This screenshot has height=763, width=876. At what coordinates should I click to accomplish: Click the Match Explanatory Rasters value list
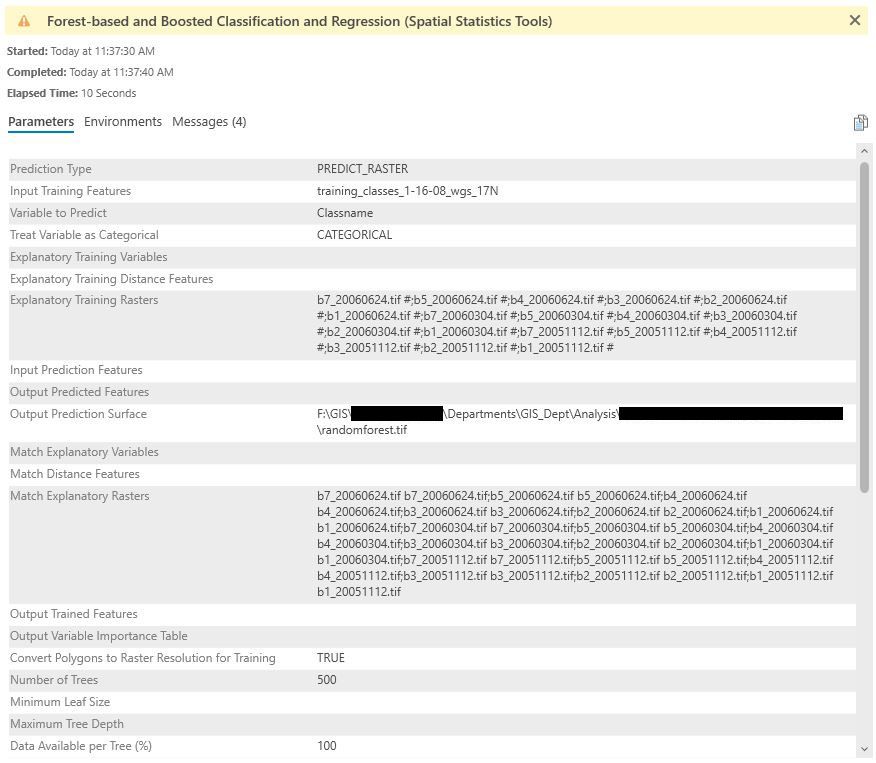pos(575,544)
